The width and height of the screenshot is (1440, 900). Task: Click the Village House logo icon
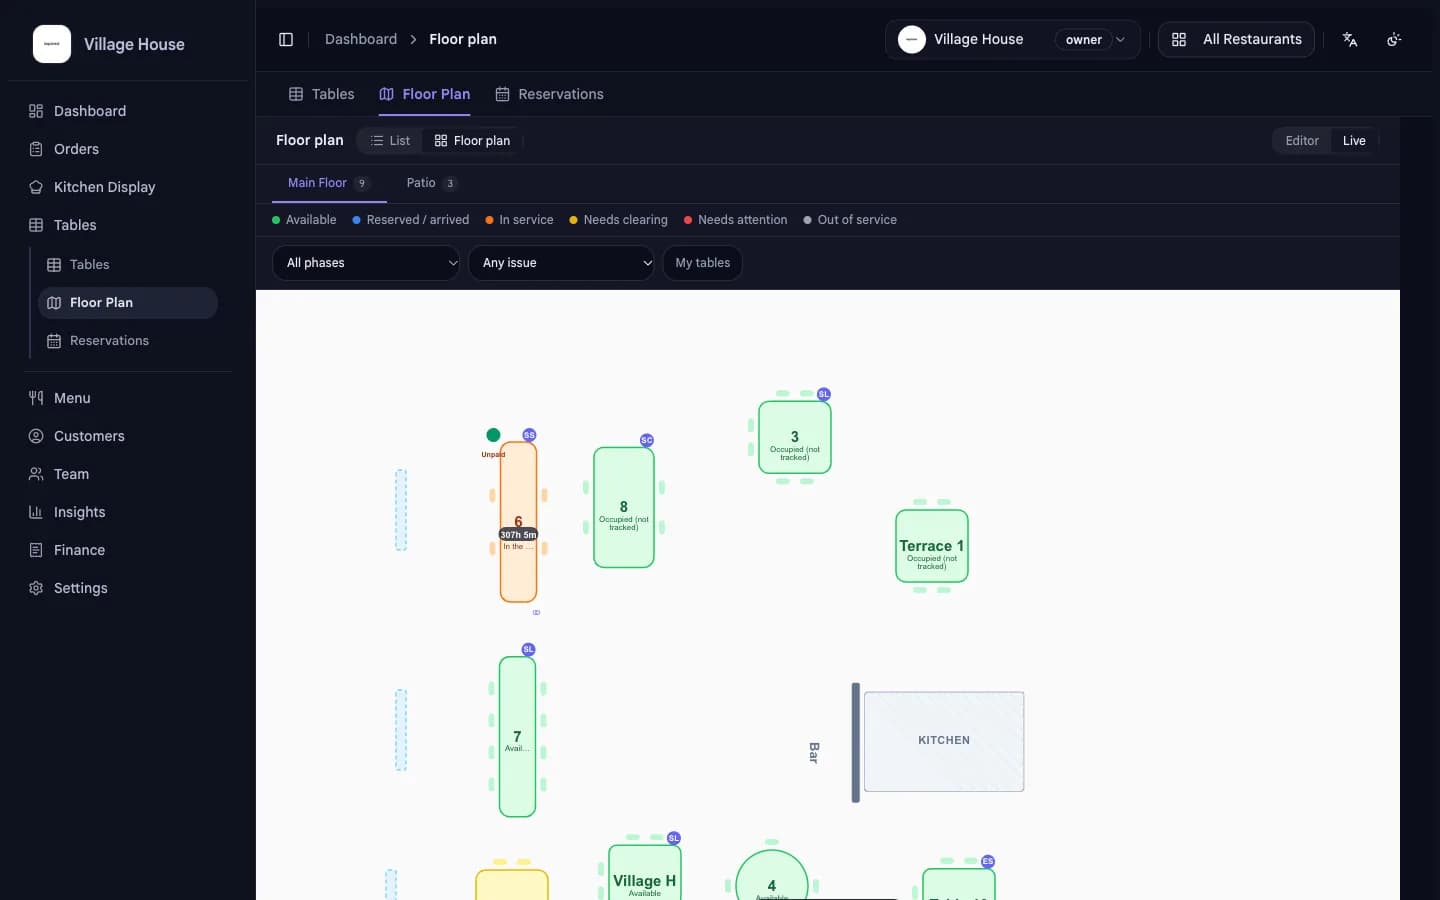52,44
